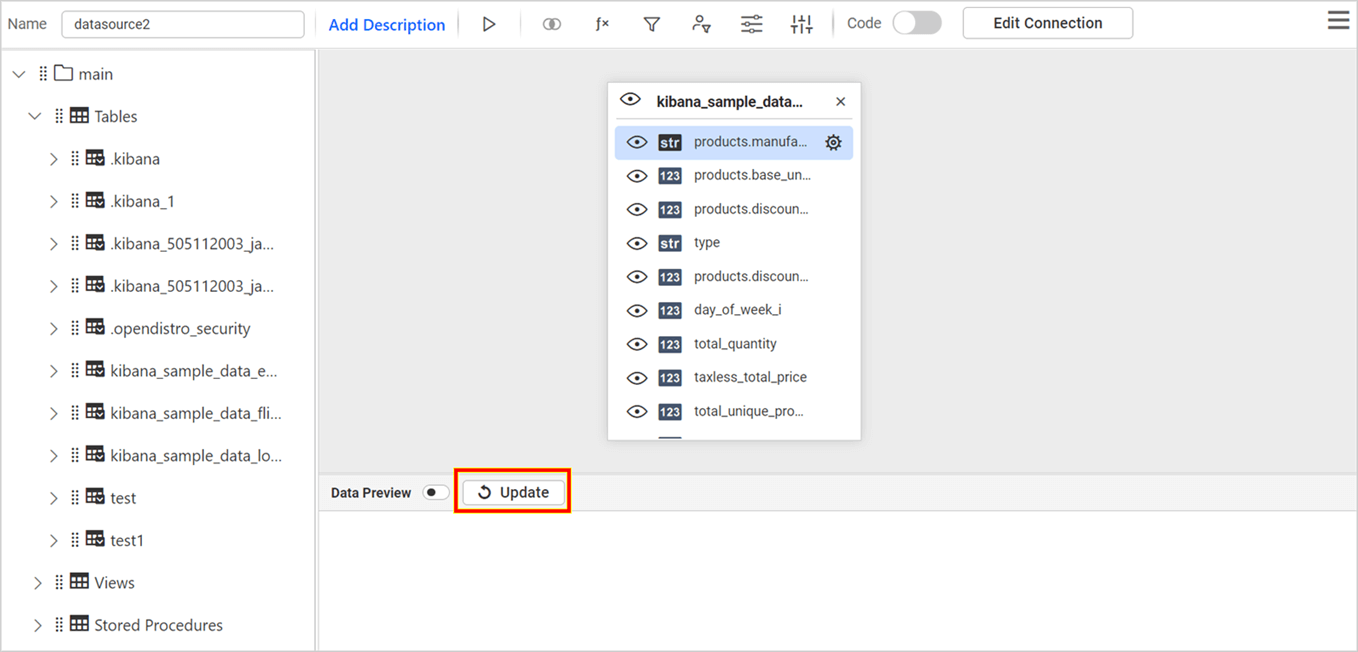The image size is (1358, 652).
Task: Click the 123 type badge of day_of_week_i
Action: click(670, 311)
